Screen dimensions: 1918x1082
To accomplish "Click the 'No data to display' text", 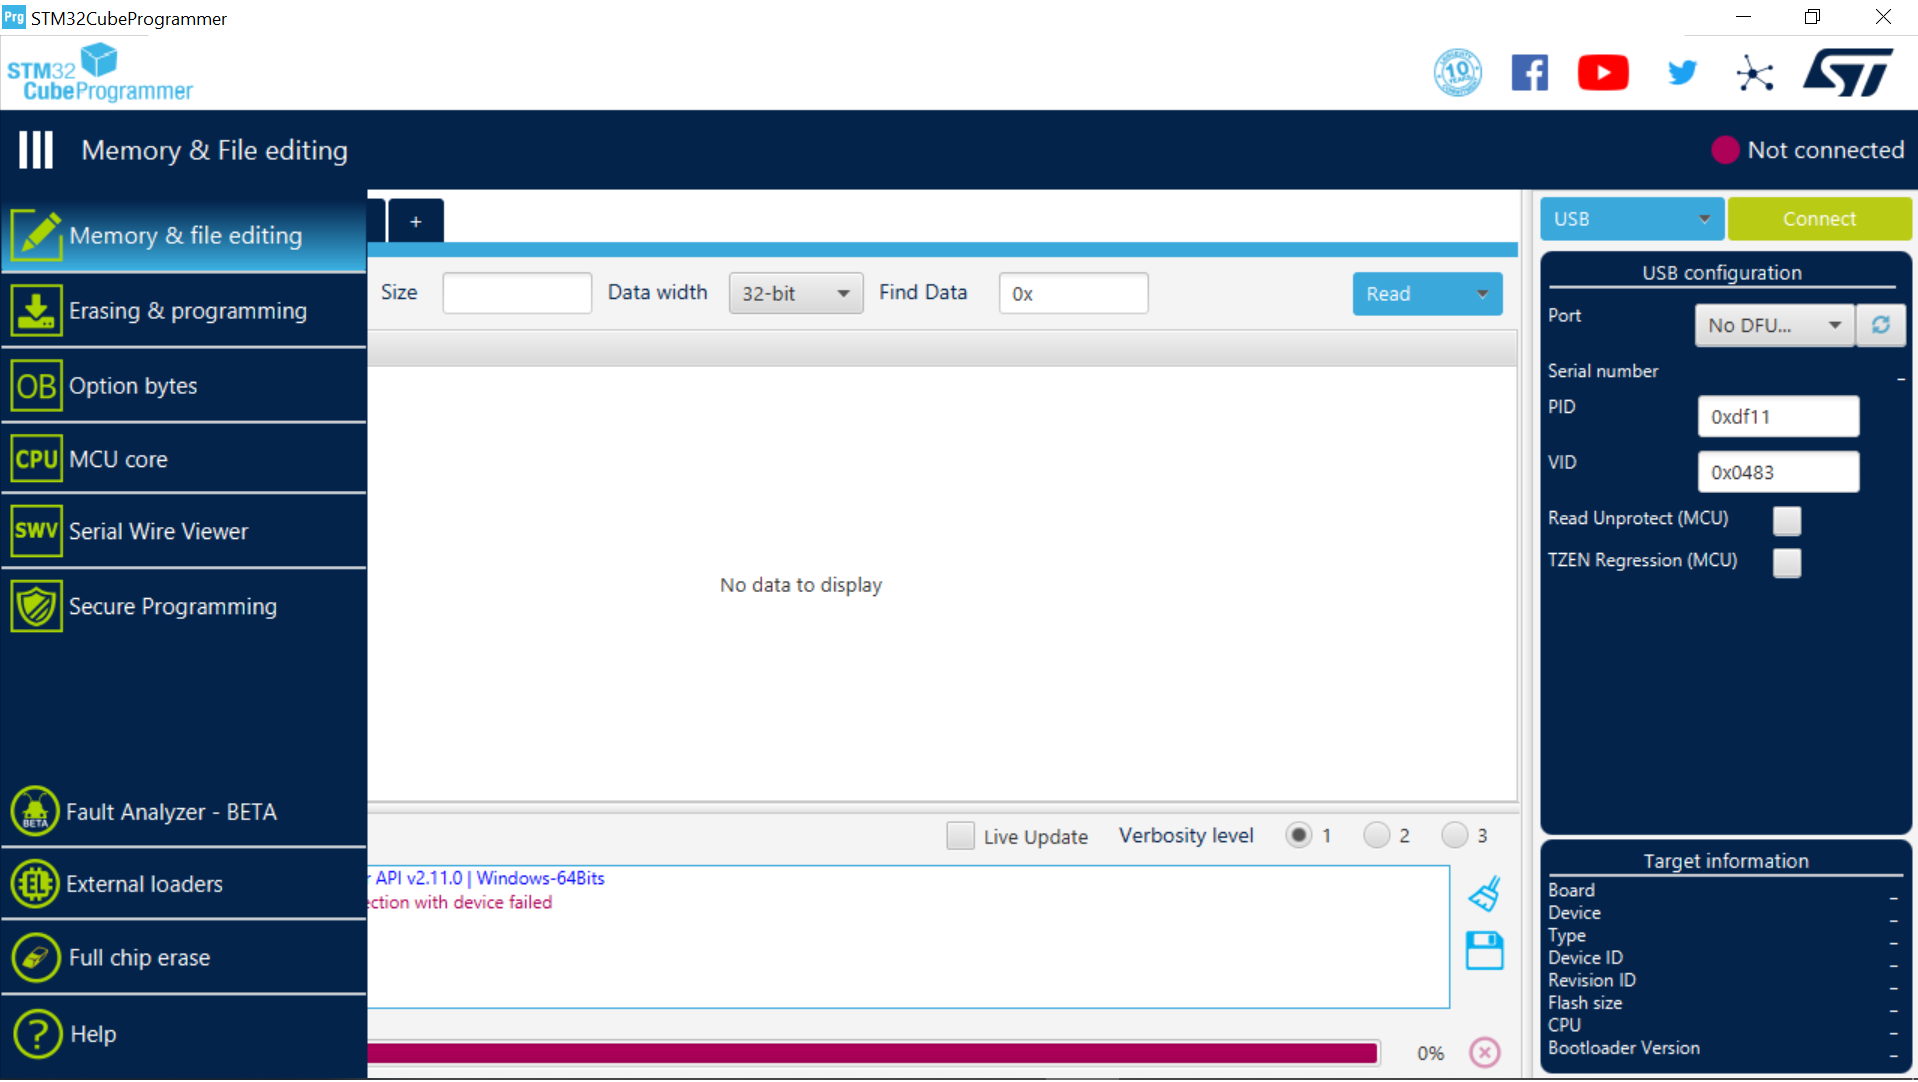I will click(x=801, y=585).
